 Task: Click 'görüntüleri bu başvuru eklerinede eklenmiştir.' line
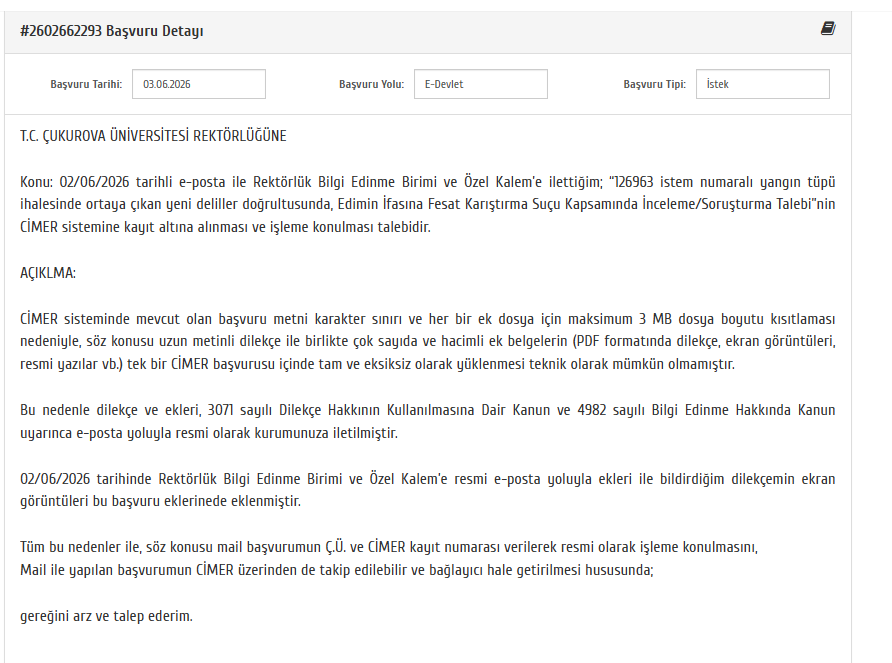pyautogui.click(x=160, y=501)
